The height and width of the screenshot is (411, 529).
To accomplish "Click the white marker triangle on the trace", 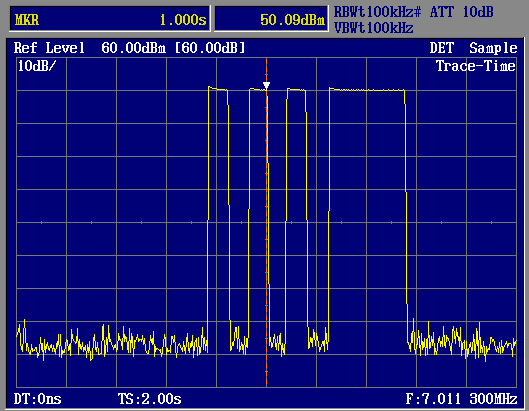I will click(267, 85).
